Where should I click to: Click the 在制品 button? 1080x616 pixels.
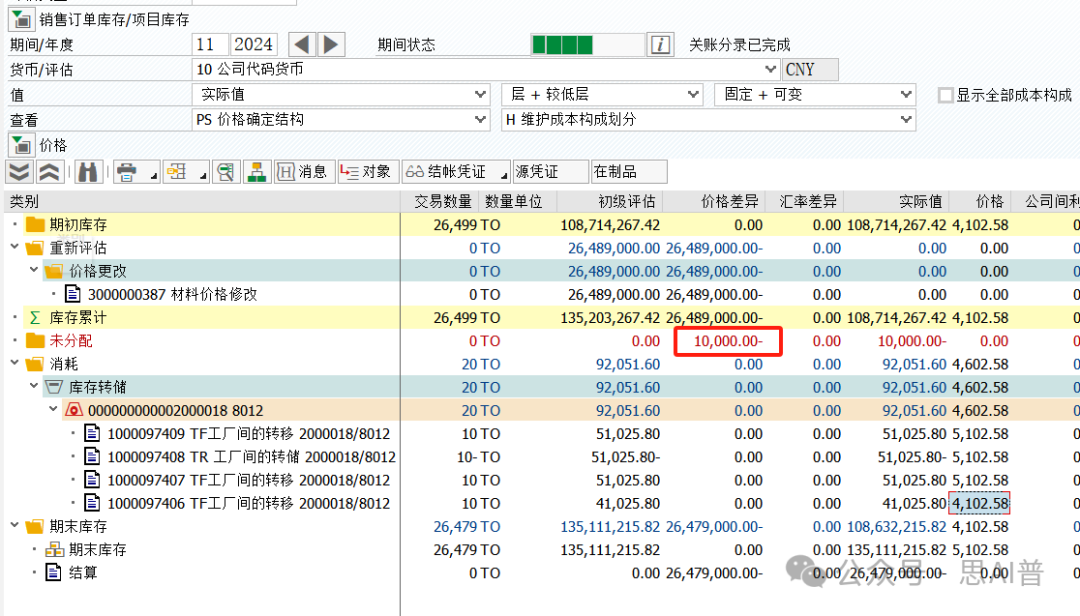coord(628,172)
